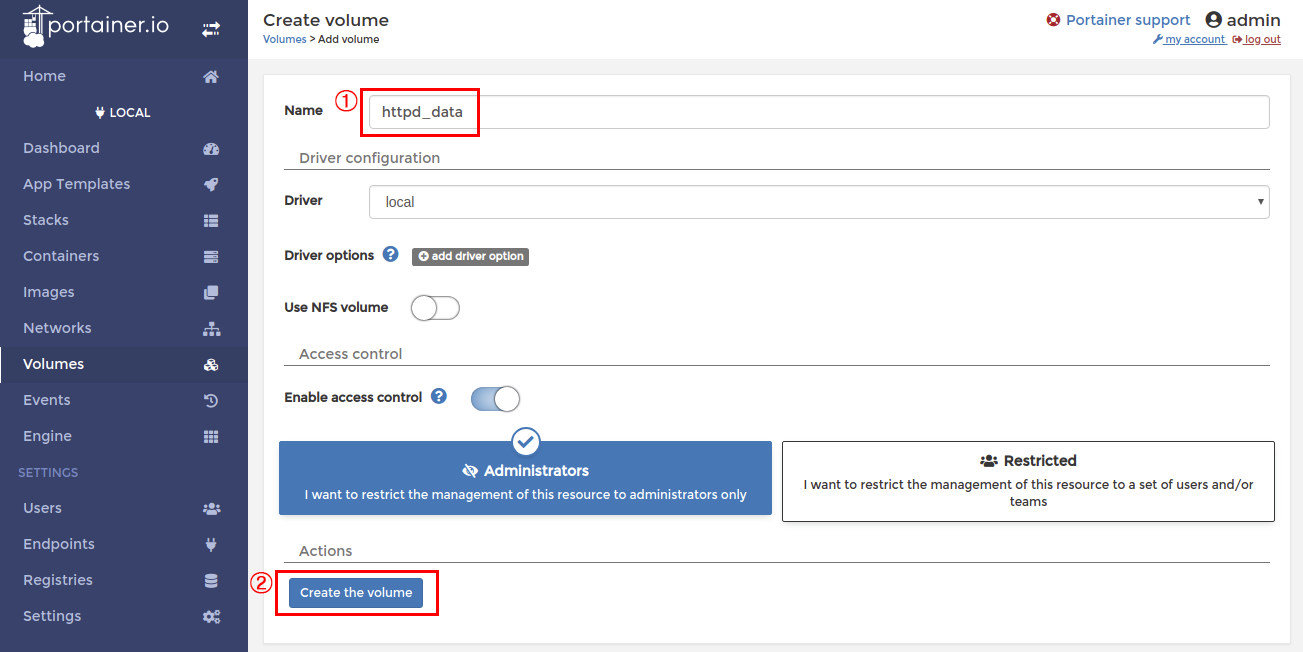1303x652 pixels.
Task: Click the add driver option button
Action: tap(470, 257)
